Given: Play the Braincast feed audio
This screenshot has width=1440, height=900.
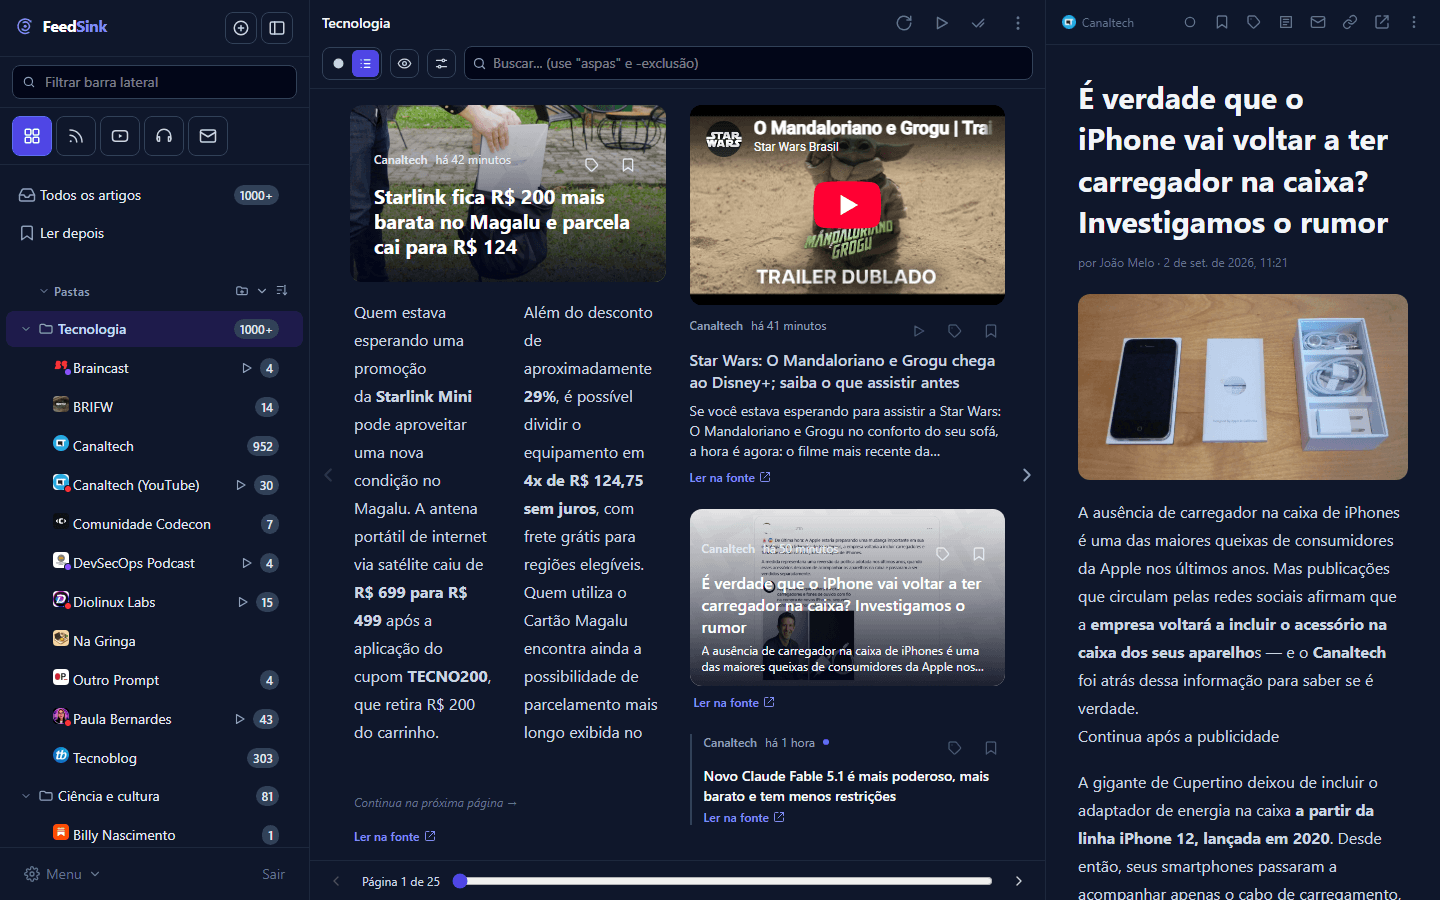Looking at the screenshot, I should 246,368.
